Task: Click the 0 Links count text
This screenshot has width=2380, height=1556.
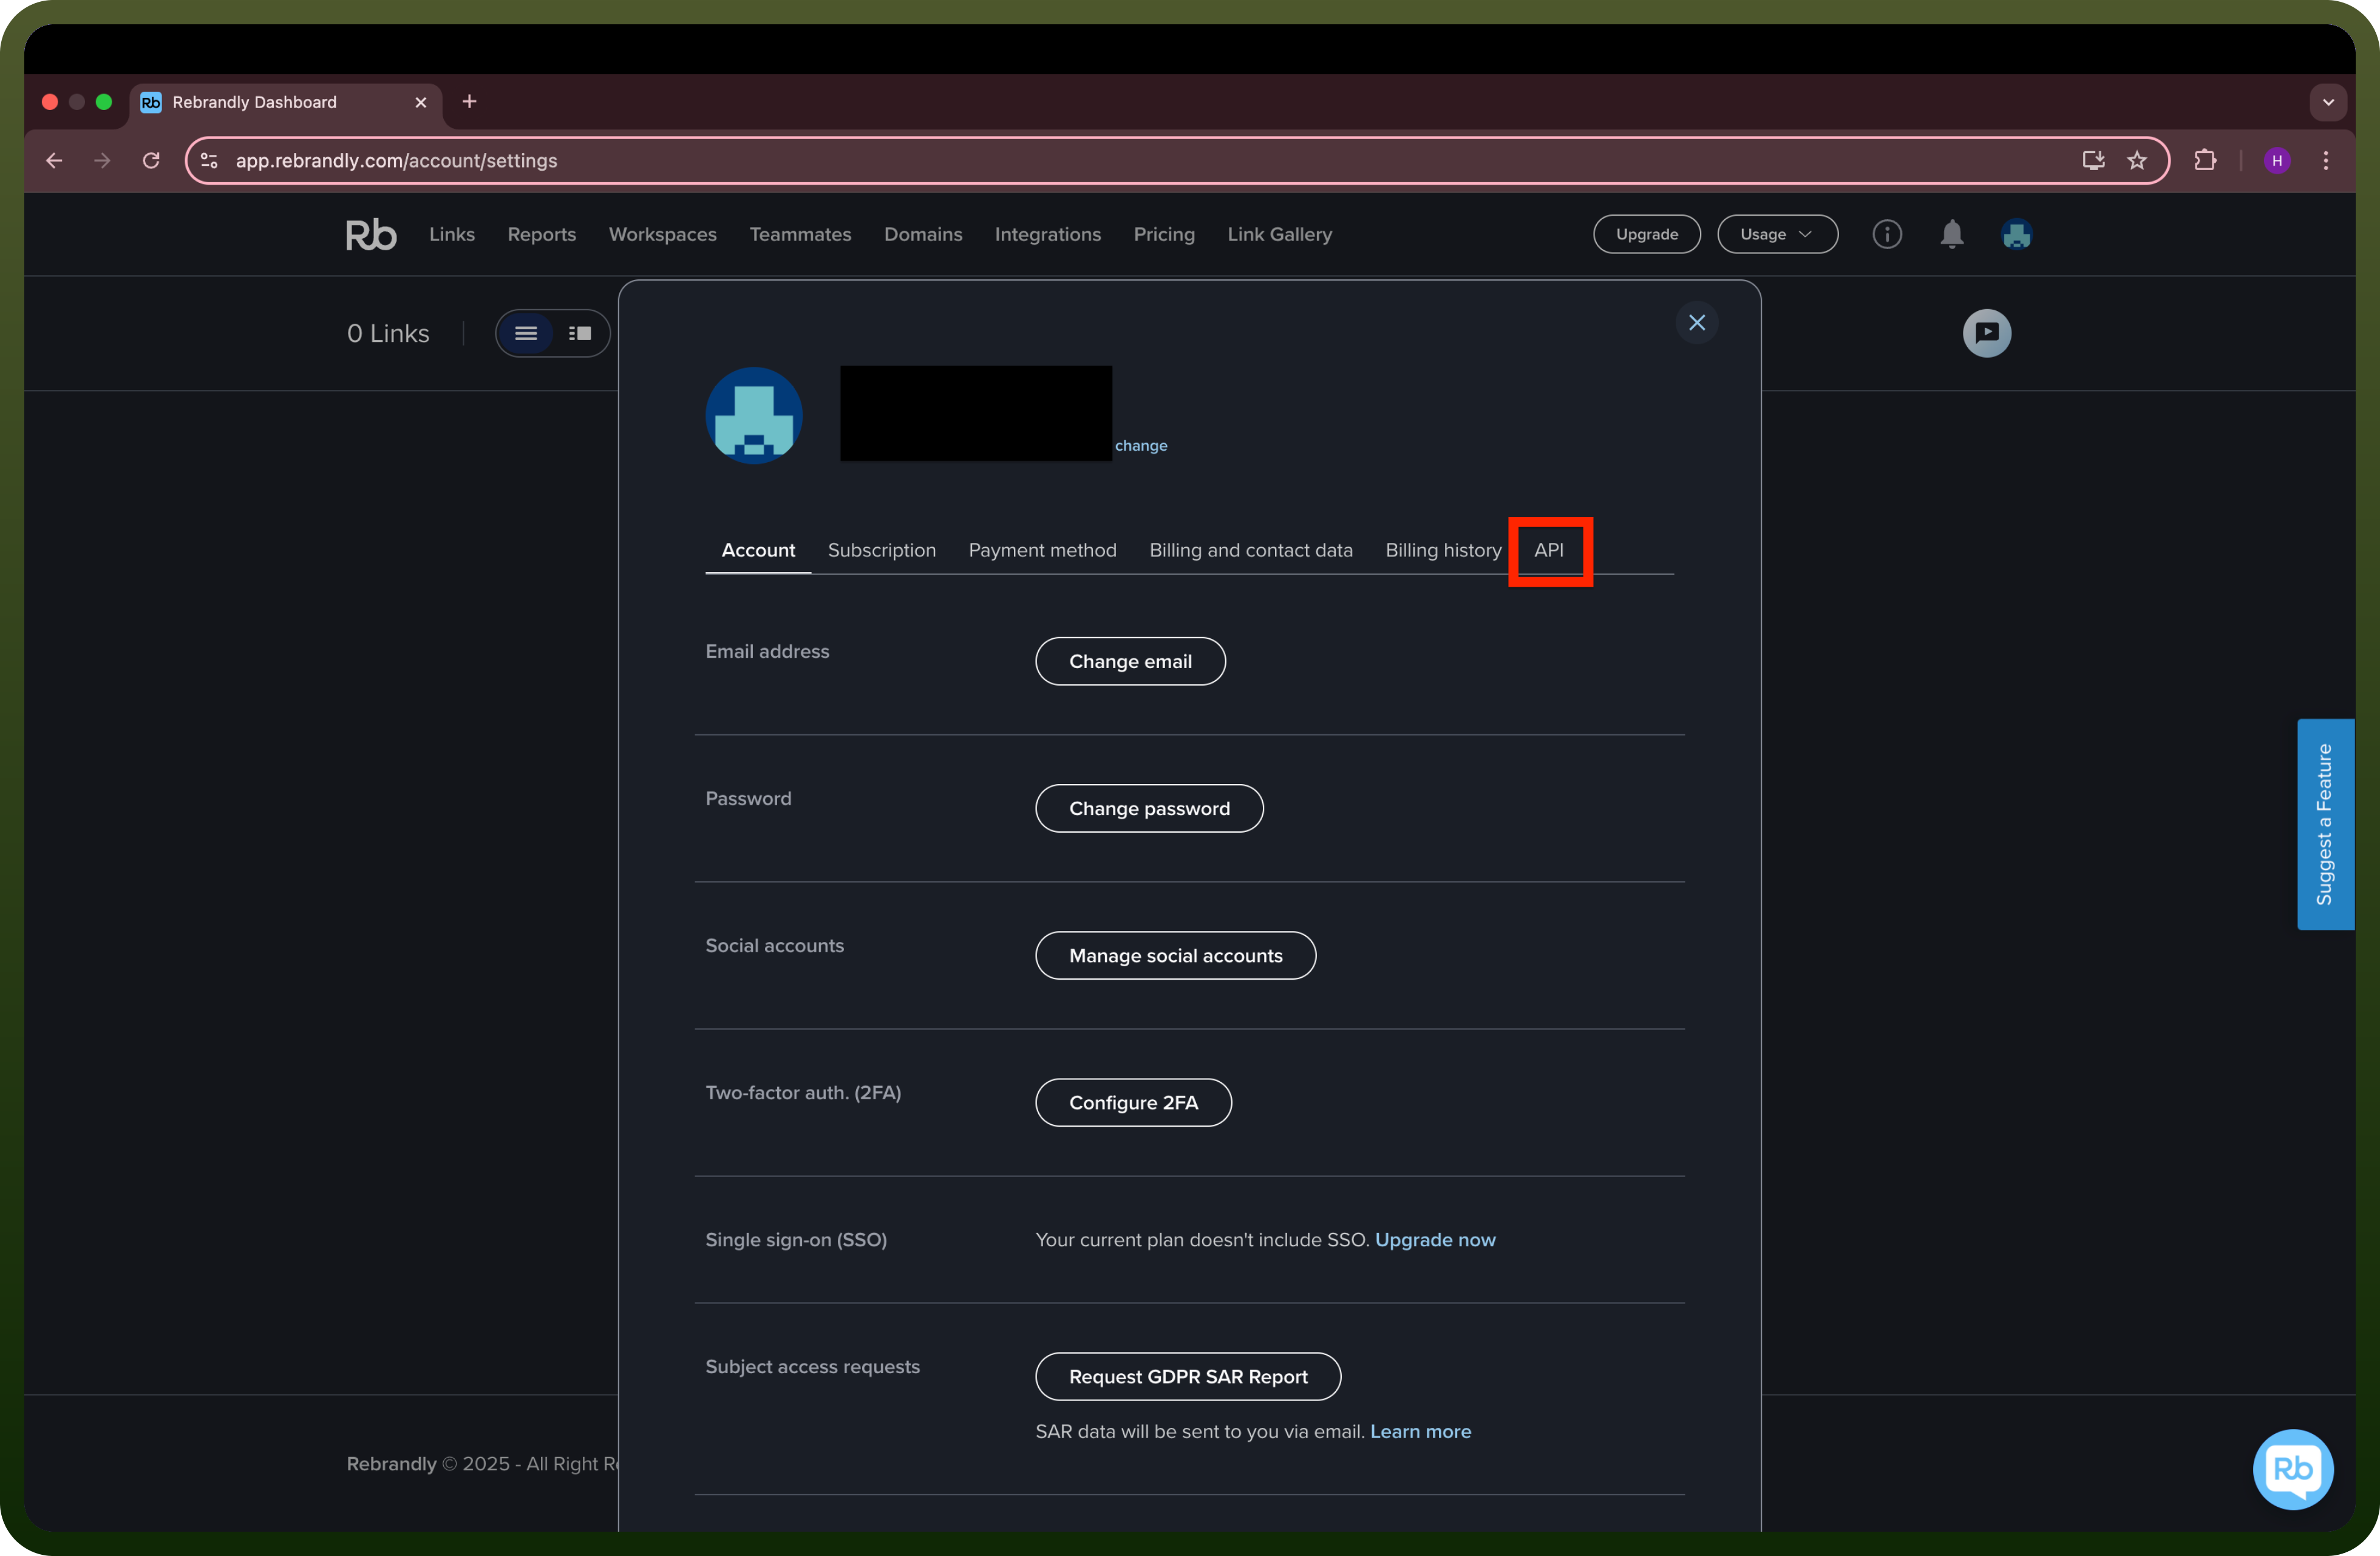Action: tap(388, 333)
